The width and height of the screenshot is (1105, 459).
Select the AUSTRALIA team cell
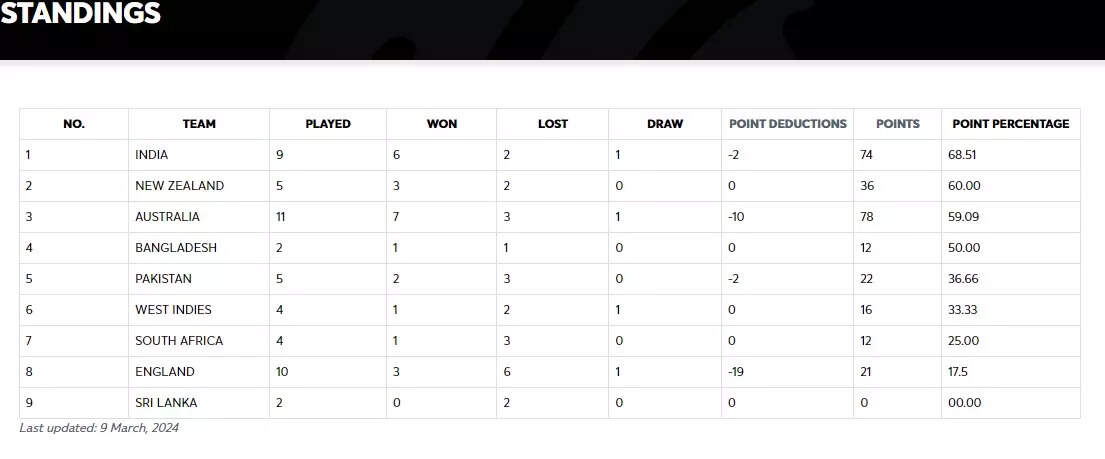pos(167,217)
